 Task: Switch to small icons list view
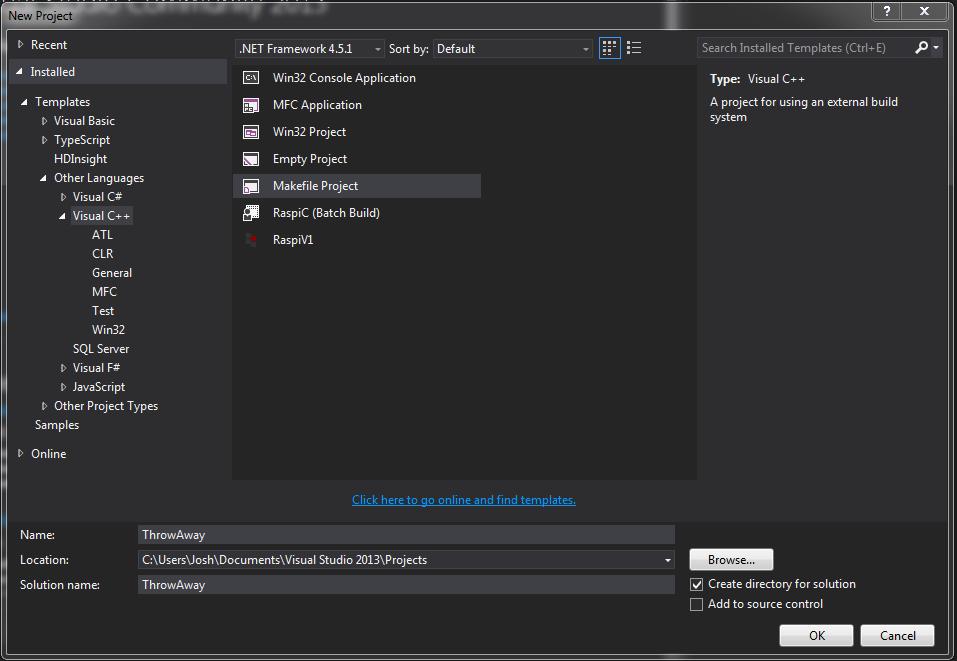[634, 48]
